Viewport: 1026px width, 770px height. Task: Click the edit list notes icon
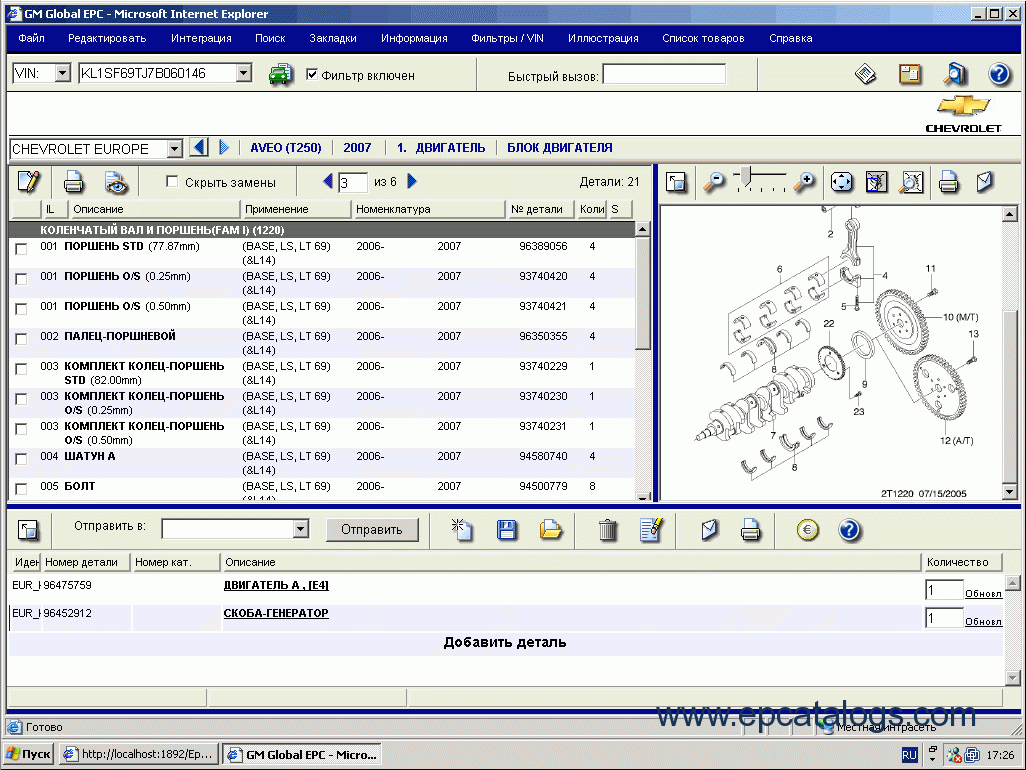click(x=651, y=529)
